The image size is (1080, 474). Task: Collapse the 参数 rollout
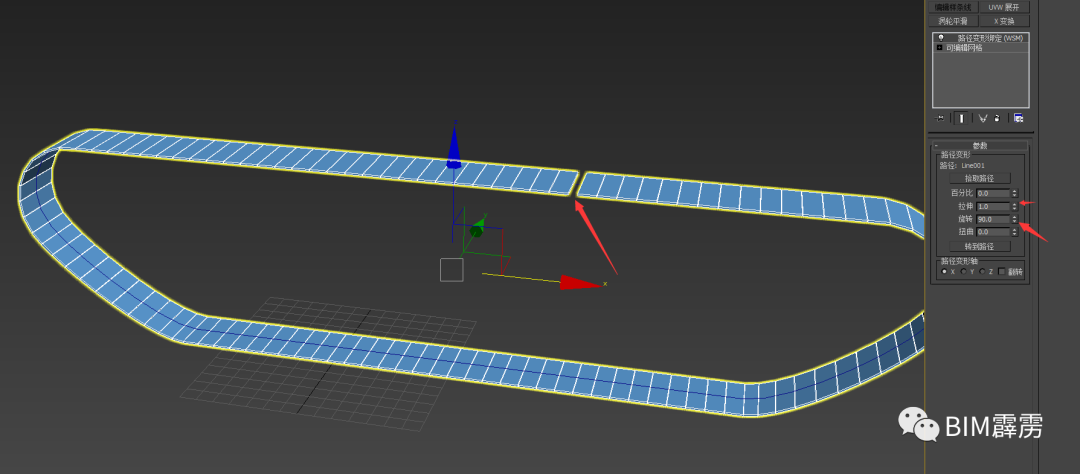pyautogui.click(x=981, y=146)
